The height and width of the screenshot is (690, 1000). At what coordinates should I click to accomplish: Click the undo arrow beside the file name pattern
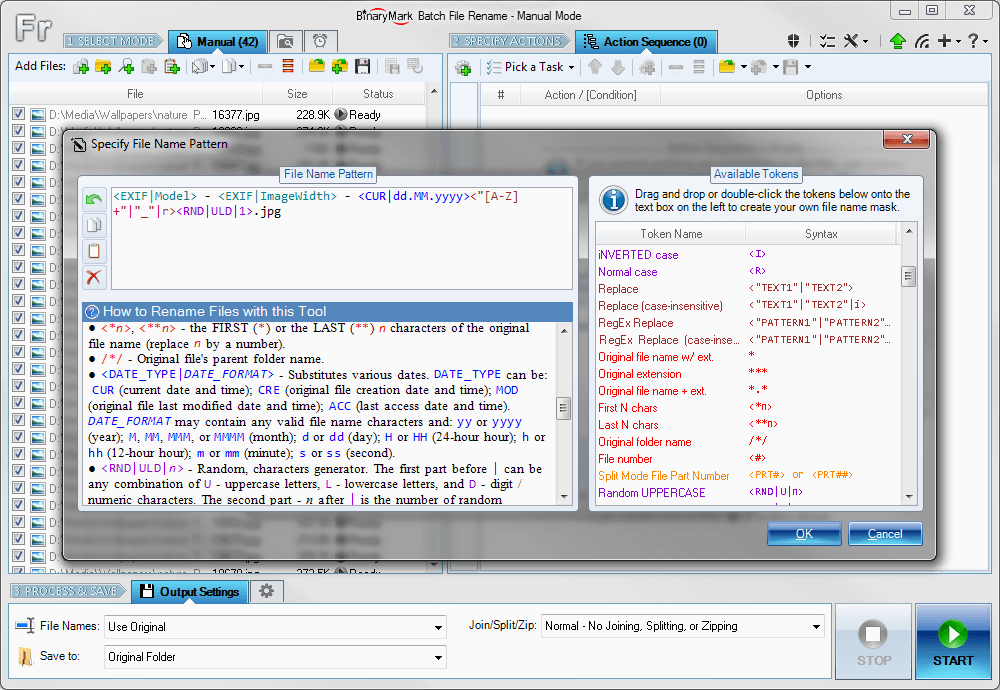(x=94, y=200)
